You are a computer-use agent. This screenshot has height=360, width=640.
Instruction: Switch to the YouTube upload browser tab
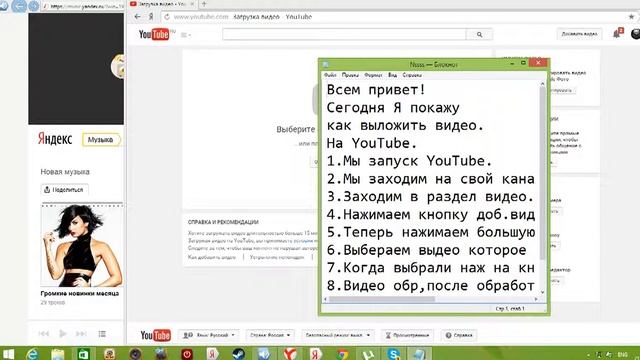coord(162,4)
